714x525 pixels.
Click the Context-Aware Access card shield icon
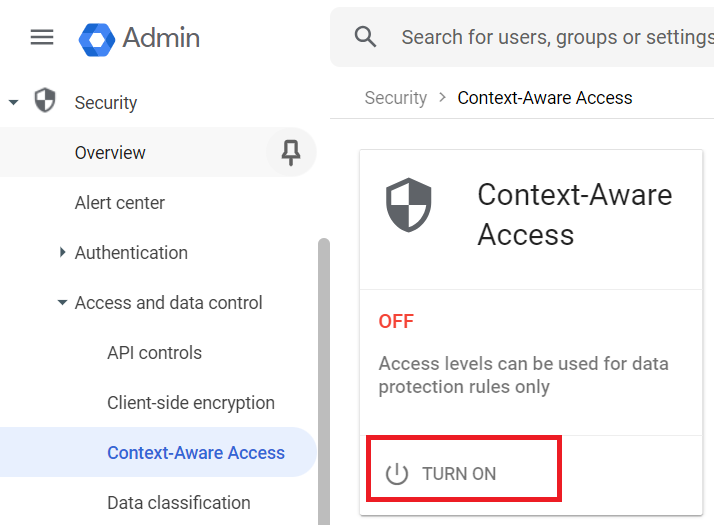[408, 205]
